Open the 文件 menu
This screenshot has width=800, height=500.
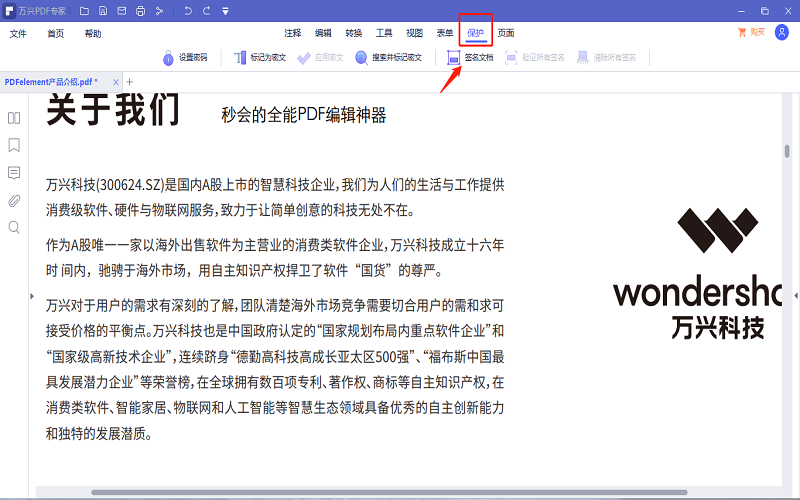click(x=18, y=33)
